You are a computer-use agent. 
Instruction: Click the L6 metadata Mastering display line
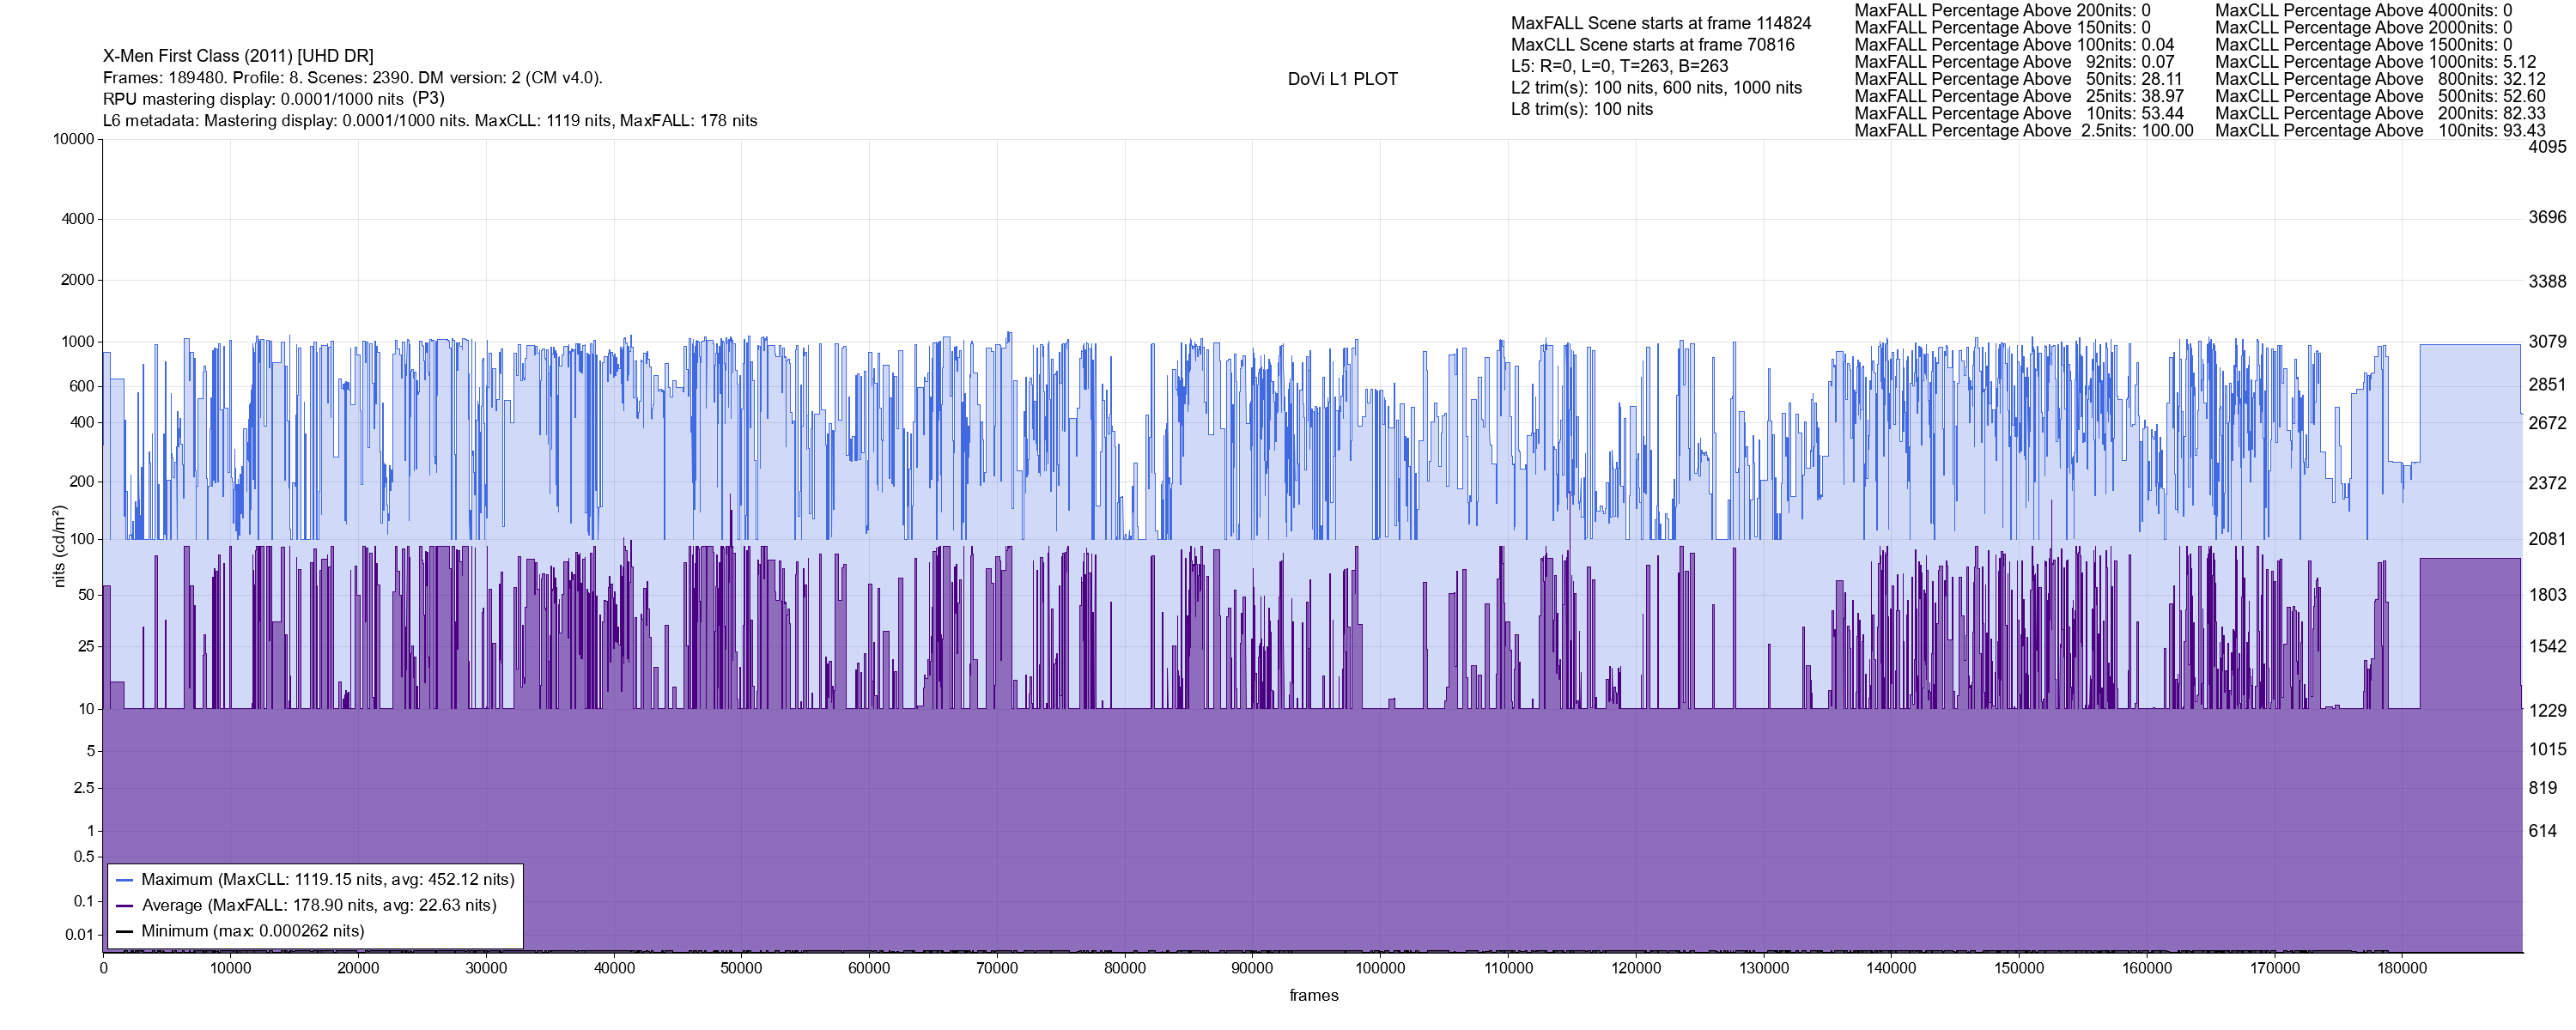pyautogui.click(x=430, y=121)
